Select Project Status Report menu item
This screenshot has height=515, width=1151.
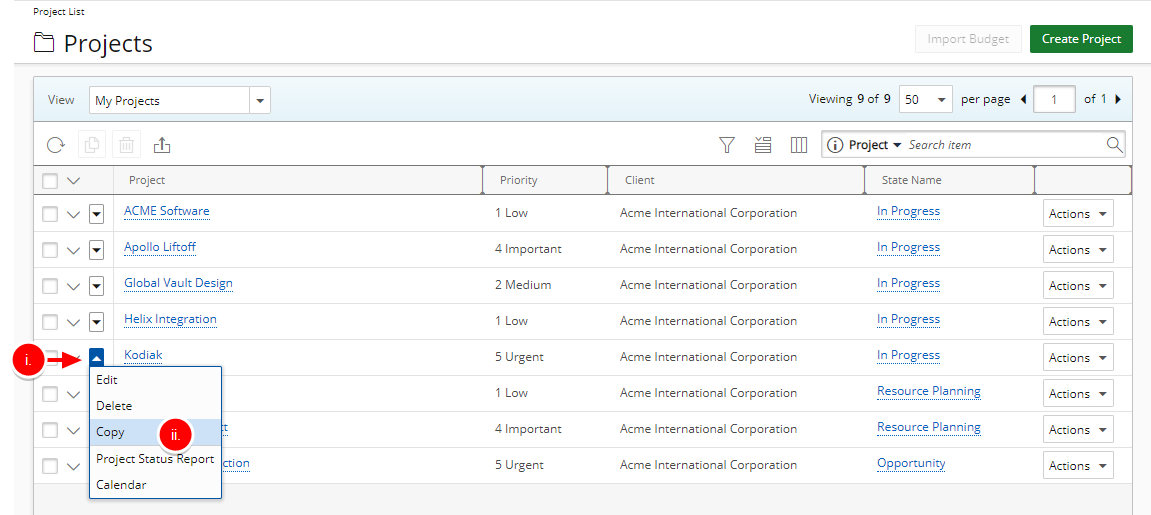click(x=155, y=459)
